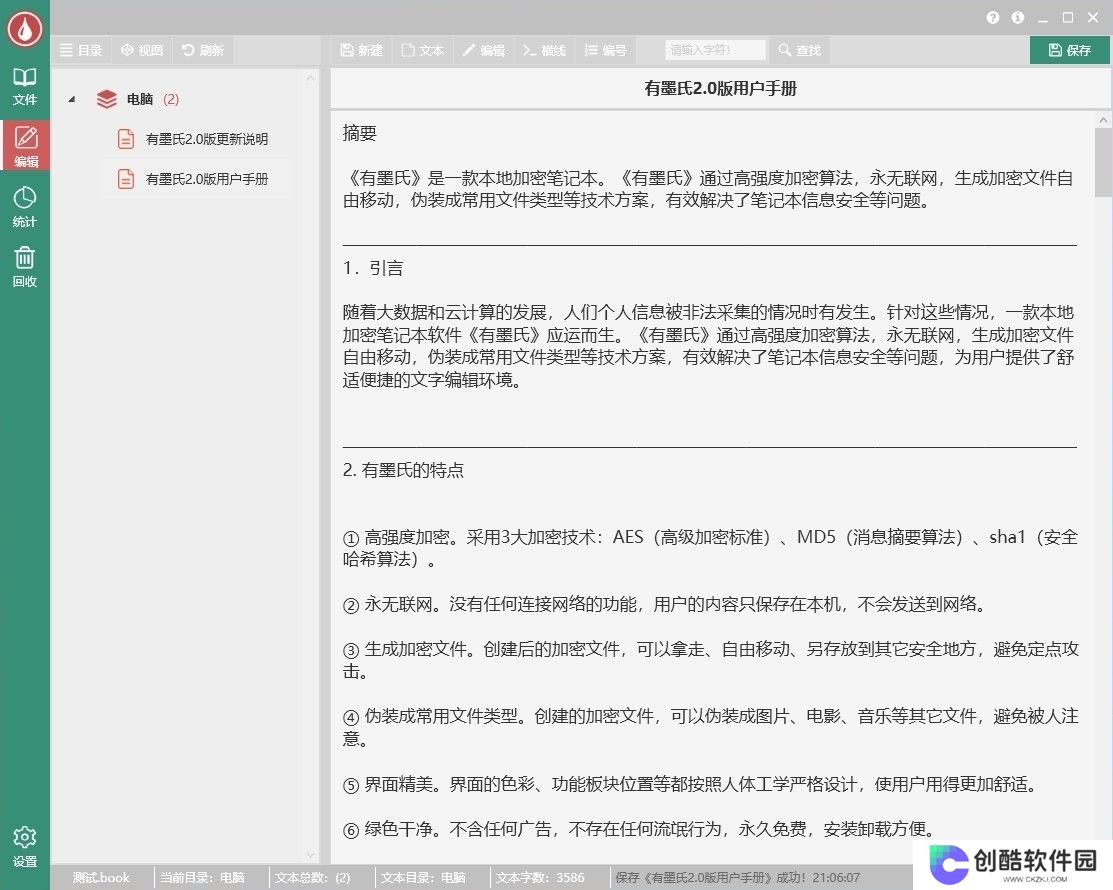Viewport: 1113px width, 890px height.
Task: Select the 电脑 folder in tree
Action: tap(139, 99)
